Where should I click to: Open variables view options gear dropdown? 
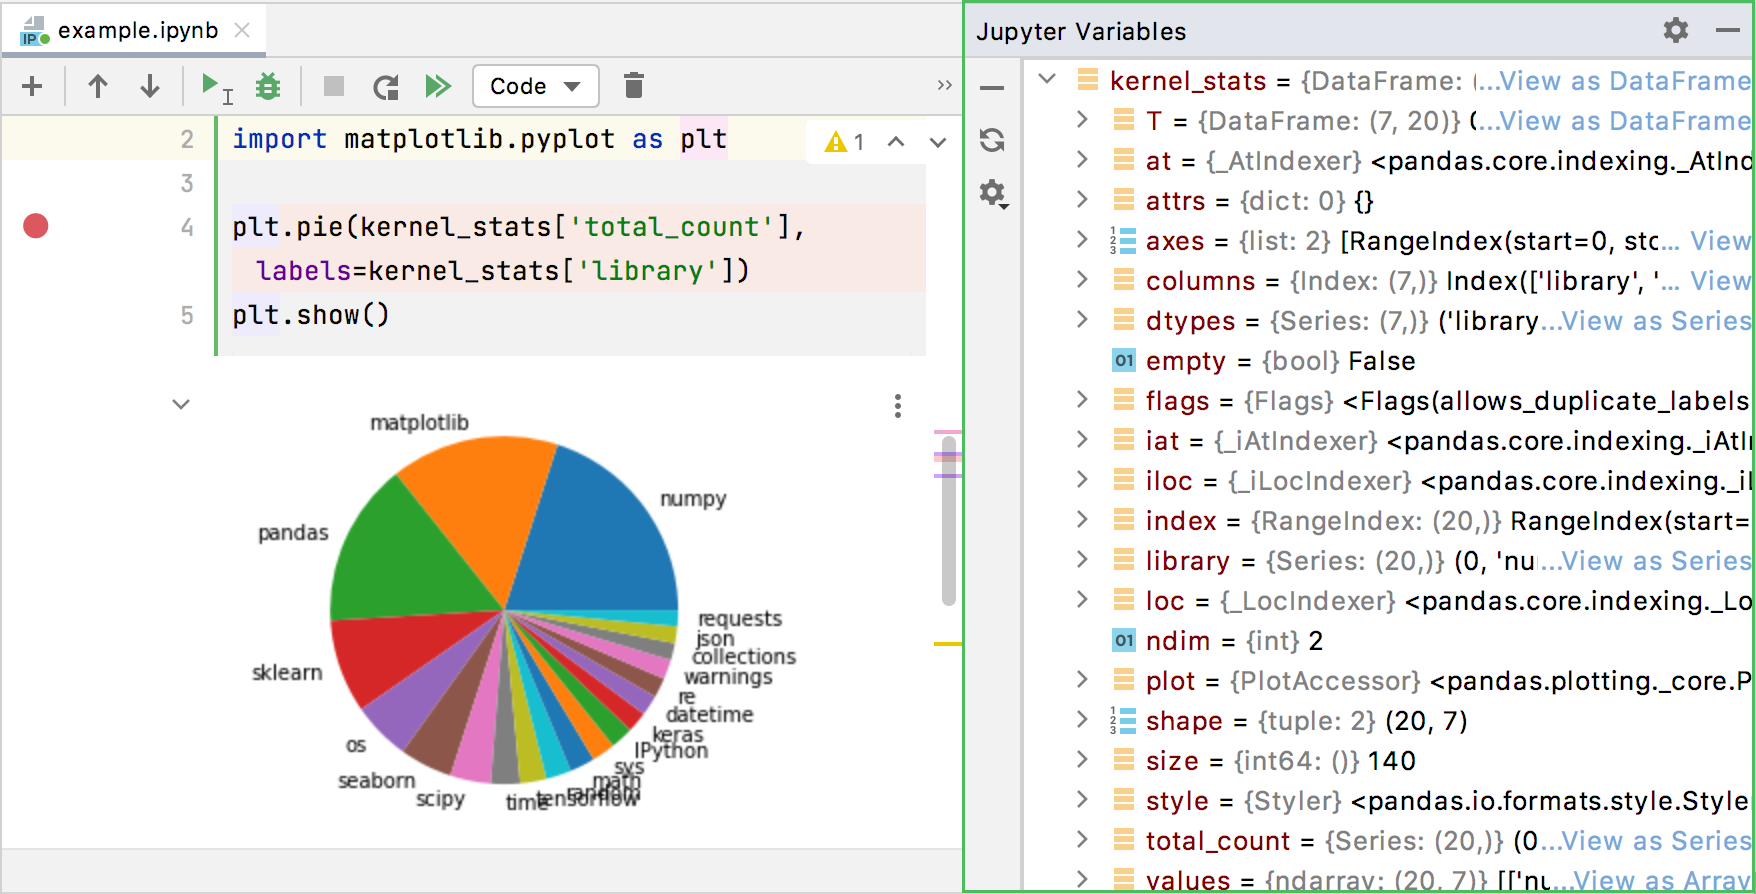pos(993,193)
